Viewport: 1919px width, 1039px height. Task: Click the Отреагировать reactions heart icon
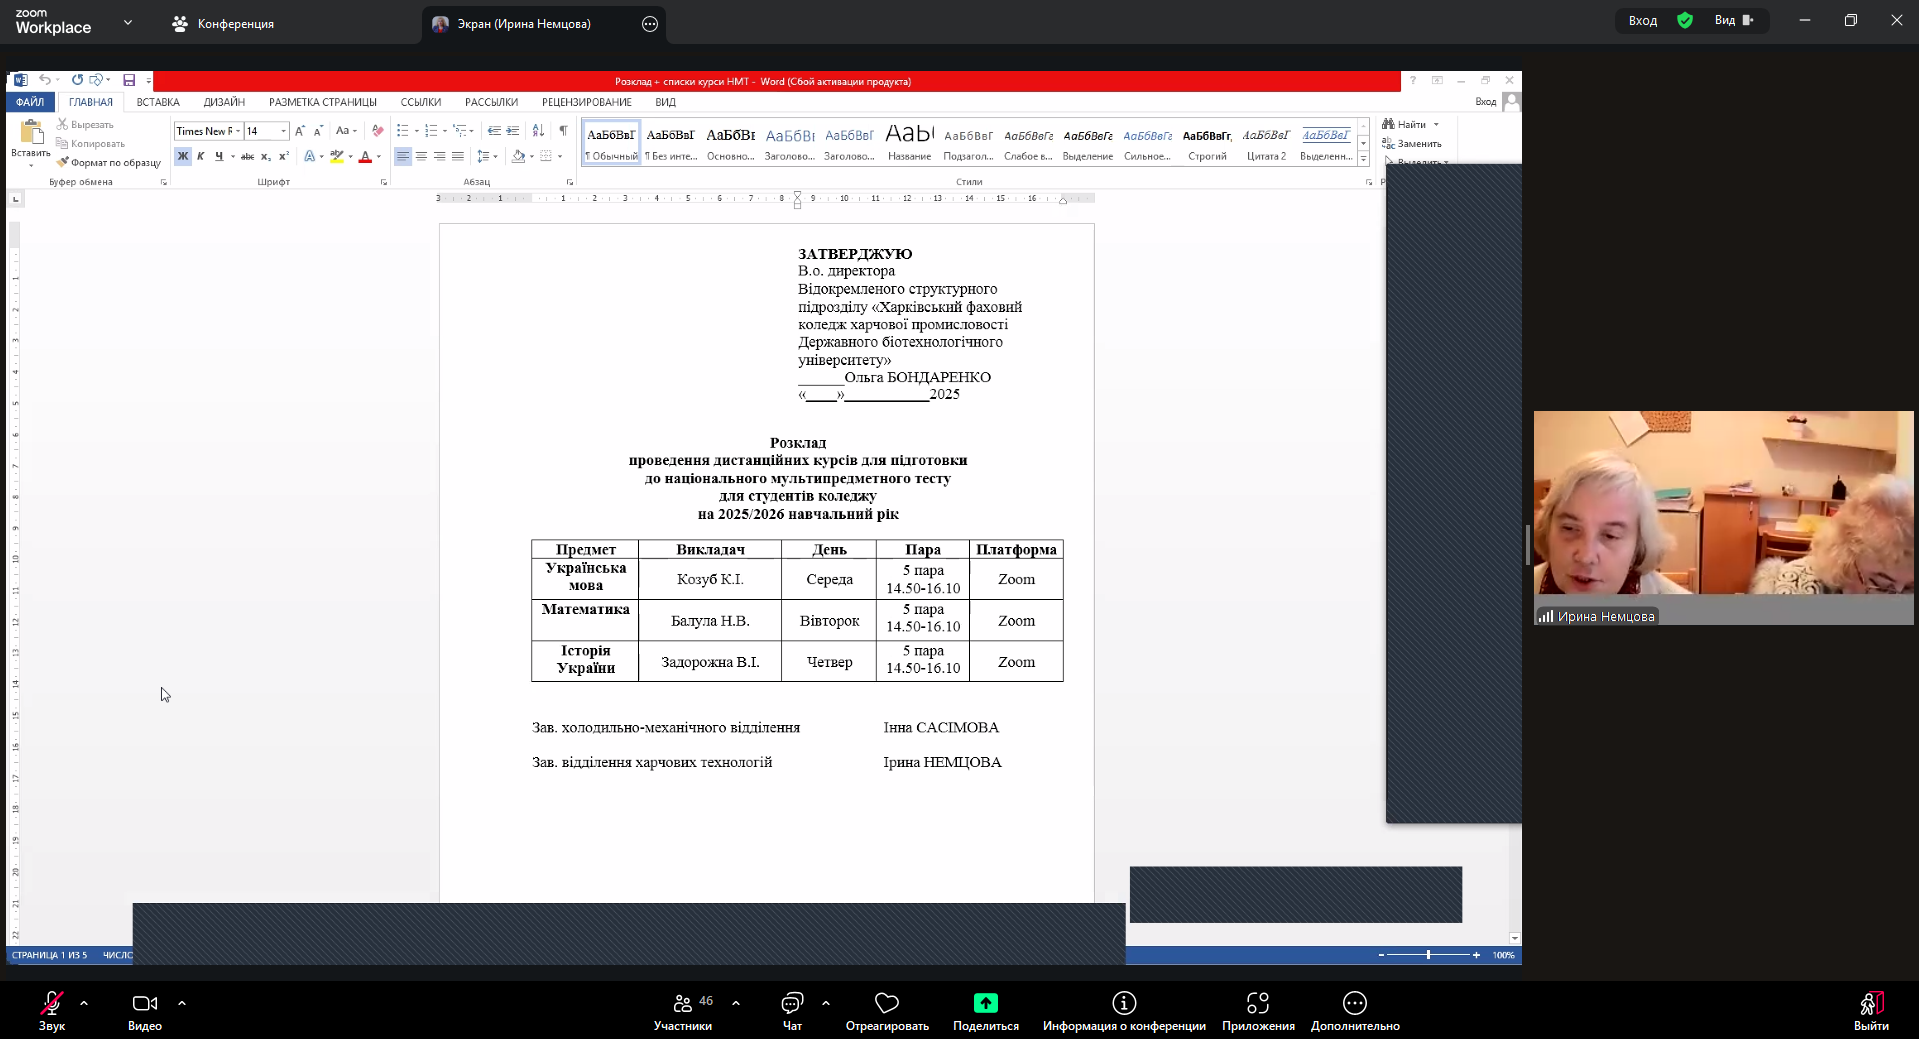886,1003
